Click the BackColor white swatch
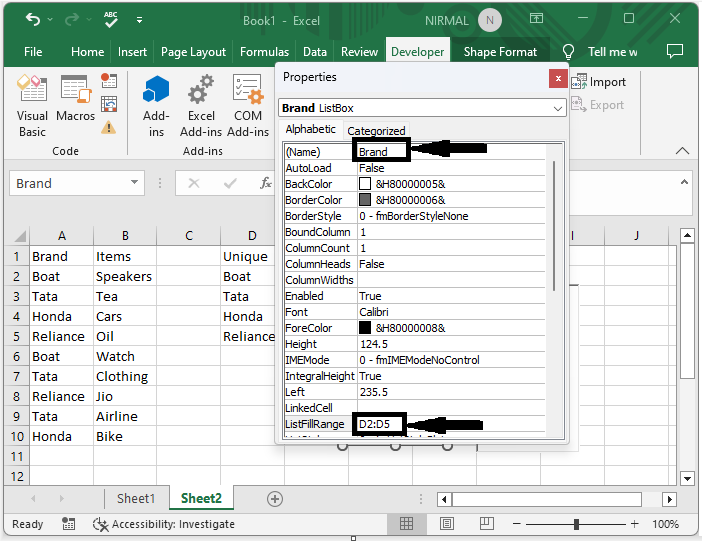702x541 pixels. tap(365, 184)
